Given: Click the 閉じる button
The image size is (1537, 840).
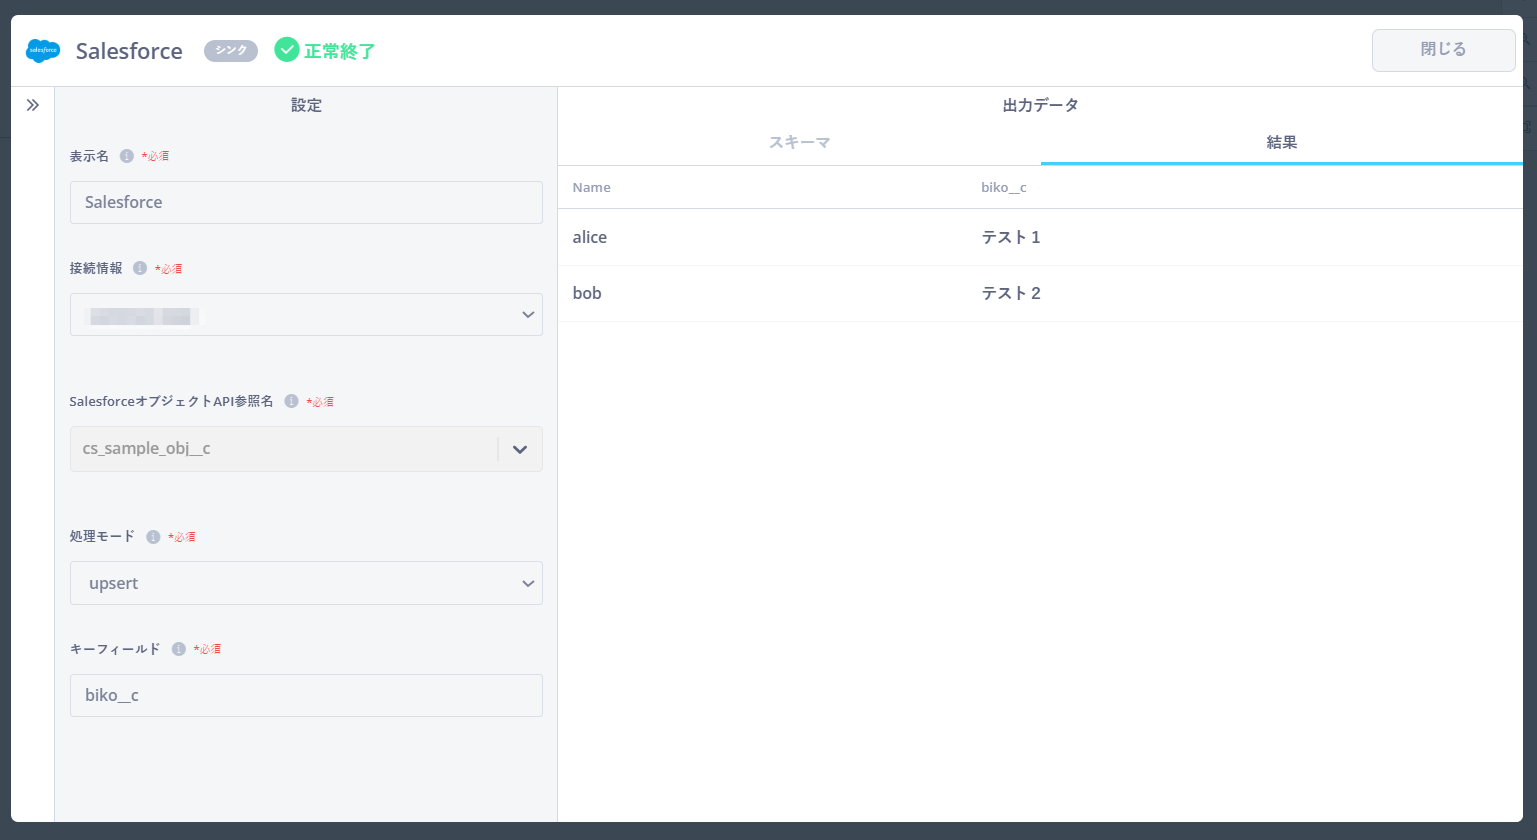Looking at the screenshot, I should (1443, 50).
